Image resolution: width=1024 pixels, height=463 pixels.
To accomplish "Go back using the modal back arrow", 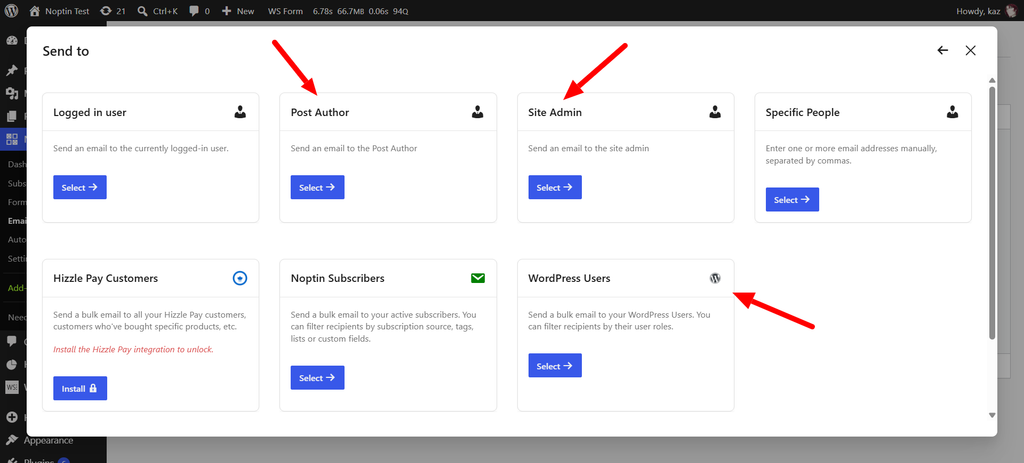I will click(x=942, y=50).
